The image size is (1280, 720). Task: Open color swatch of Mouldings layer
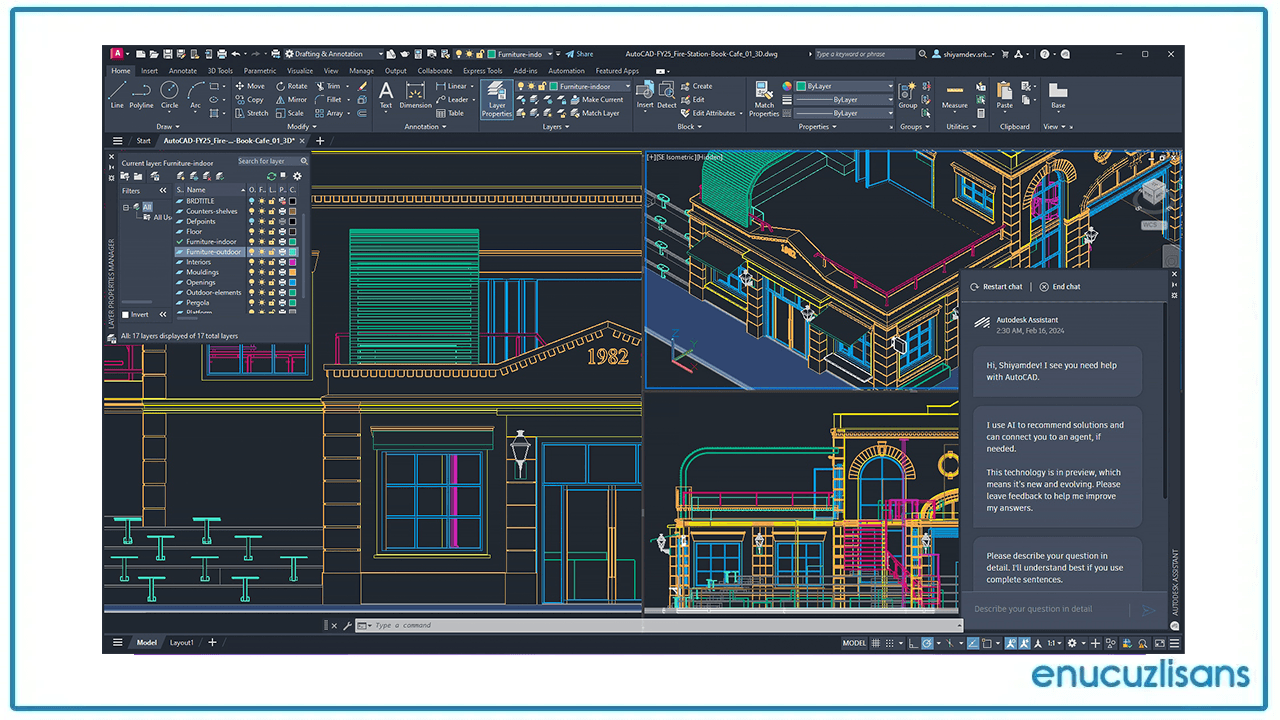click(x=292, y=272)
